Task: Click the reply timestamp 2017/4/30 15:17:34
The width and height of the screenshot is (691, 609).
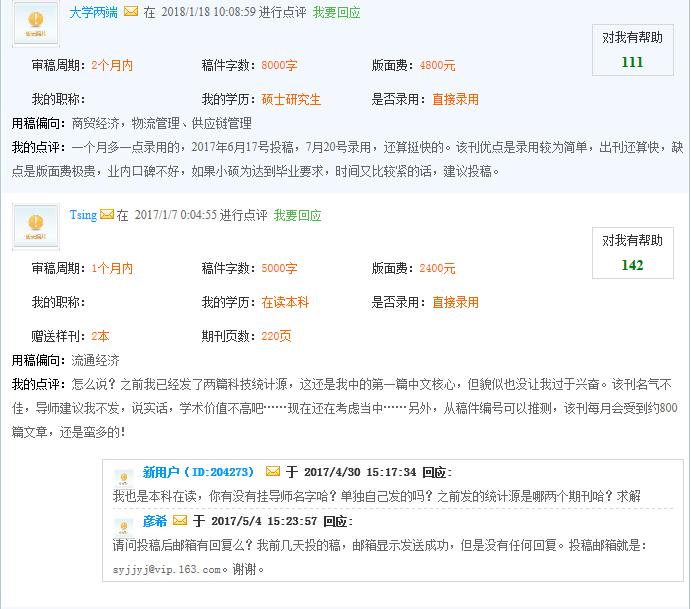Action: (360, 472)
